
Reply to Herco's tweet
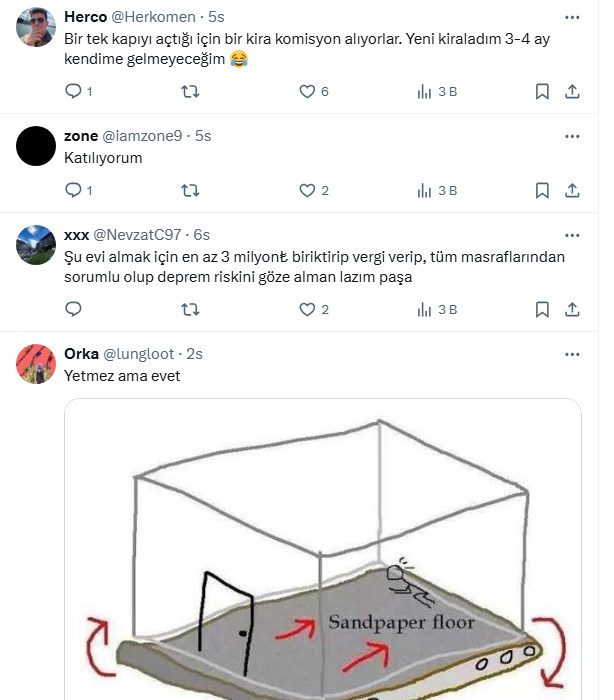73,92
